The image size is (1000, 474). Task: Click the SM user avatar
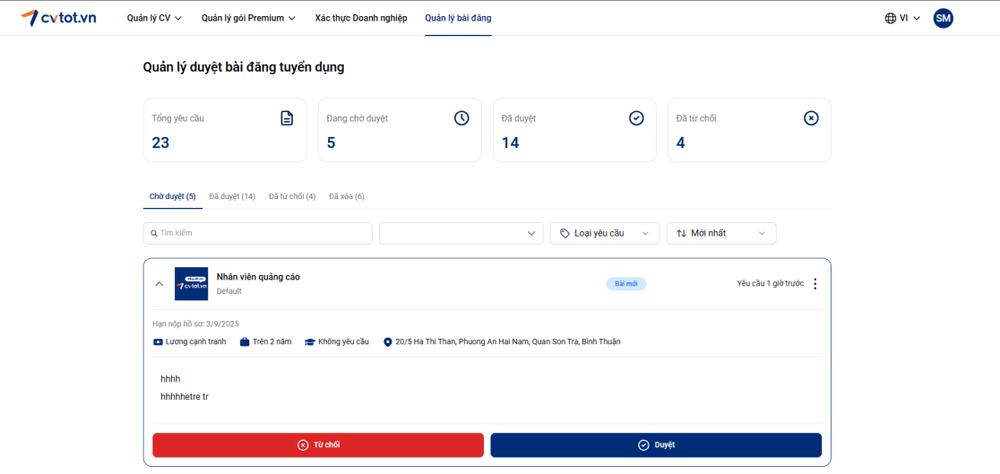point(942,18)
